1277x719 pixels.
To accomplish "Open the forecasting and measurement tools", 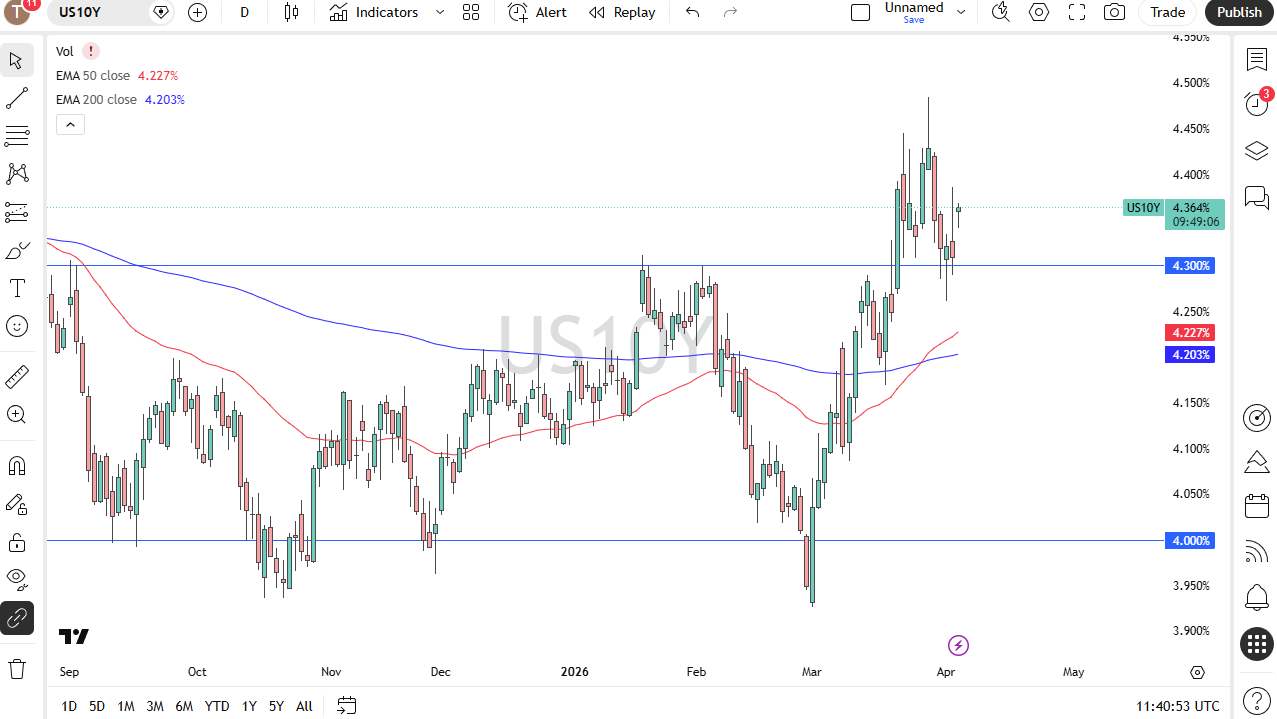I will 17,212.
